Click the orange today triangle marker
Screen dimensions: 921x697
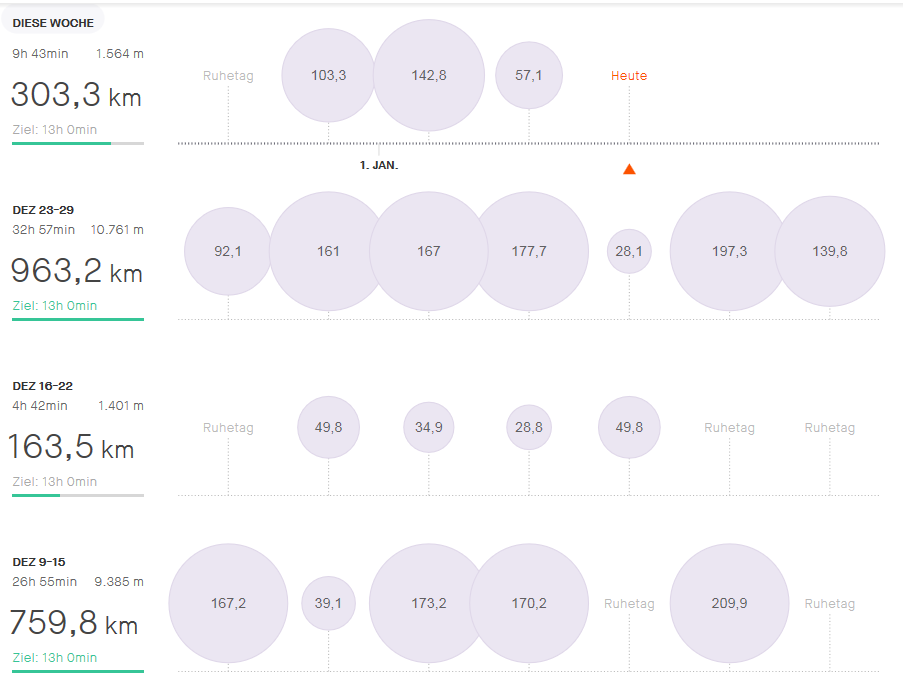tap(629, 169)
